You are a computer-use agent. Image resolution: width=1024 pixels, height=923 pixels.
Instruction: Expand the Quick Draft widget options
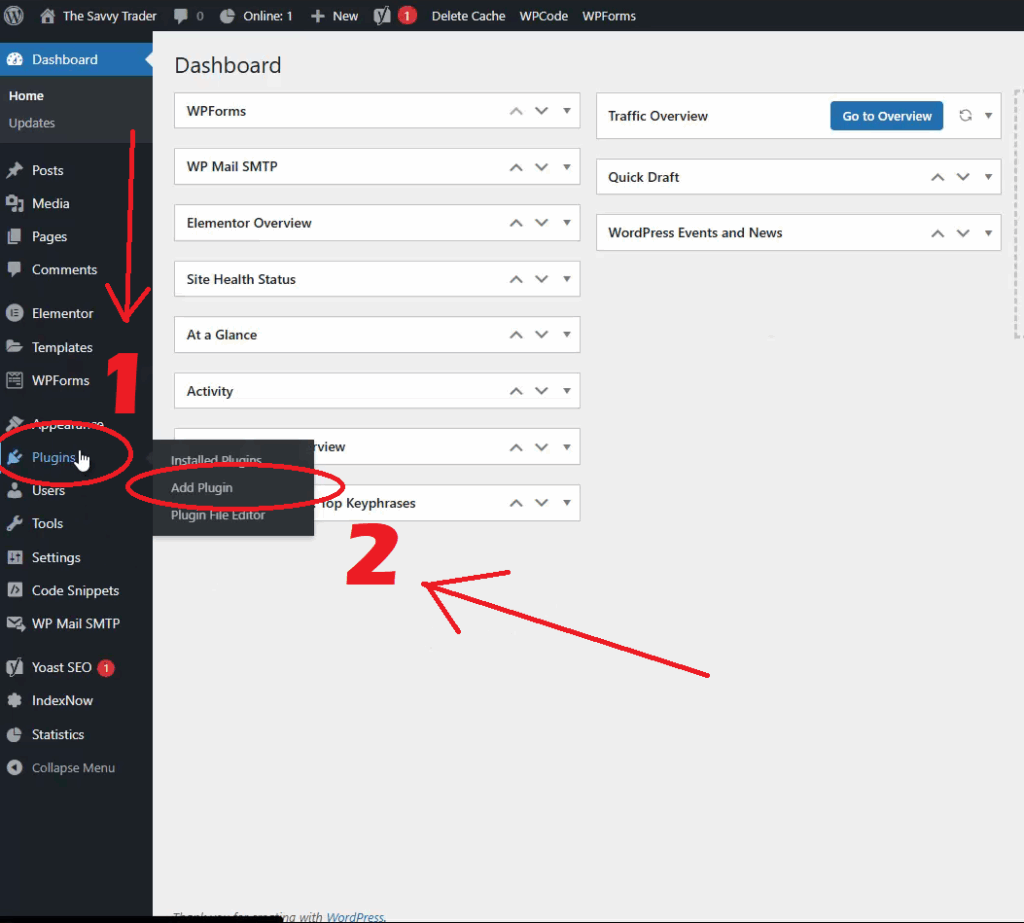click(988, 177)
